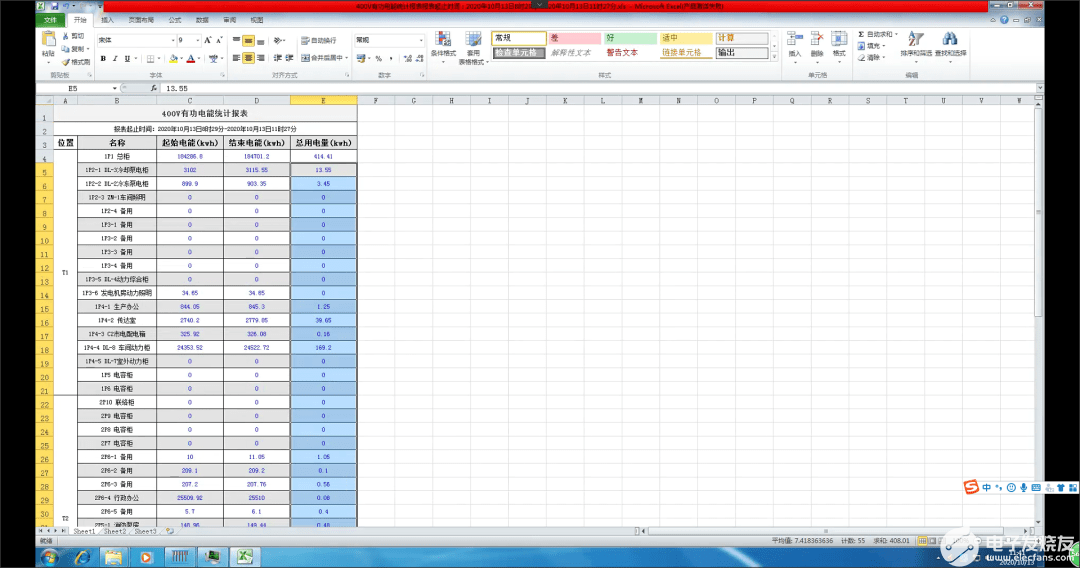Image resolution: width=1080 pixels, height=568 pixels.
Task: Open the font name dropdown
Action: tap(172, 40)
